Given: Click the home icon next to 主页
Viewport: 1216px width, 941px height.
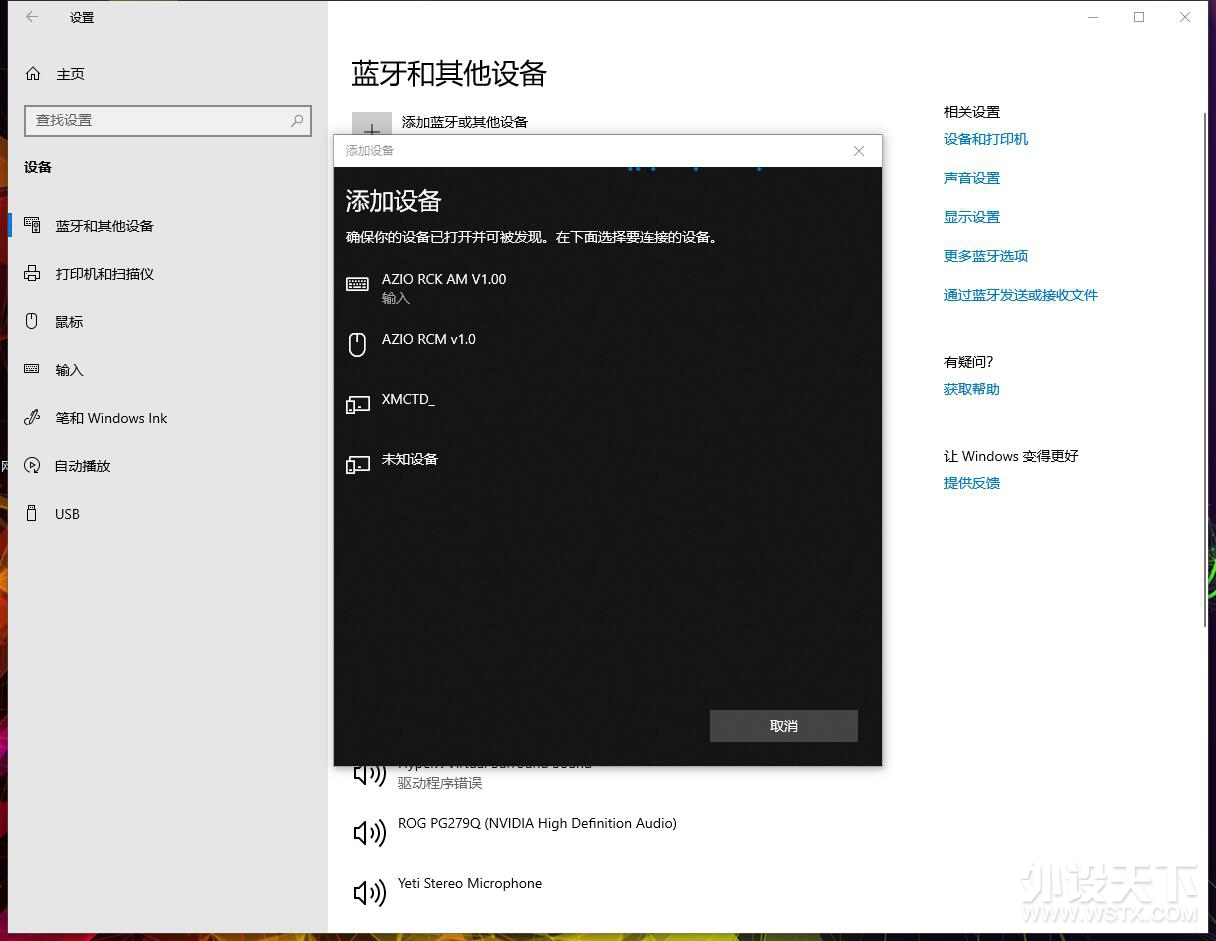Looking at the screenshot, I should click(33, 74).
